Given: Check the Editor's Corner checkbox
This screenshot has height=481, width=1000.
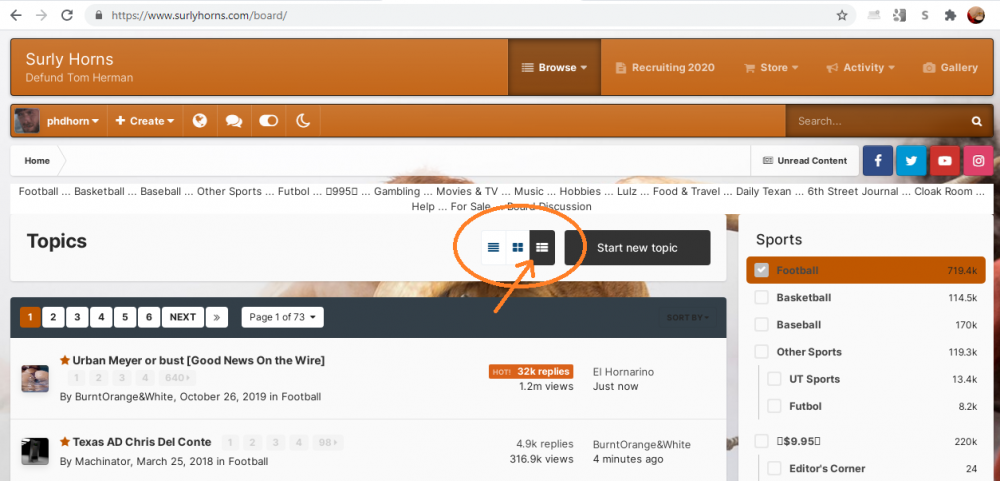Looking at the screenshot, I should coord(774,468).
